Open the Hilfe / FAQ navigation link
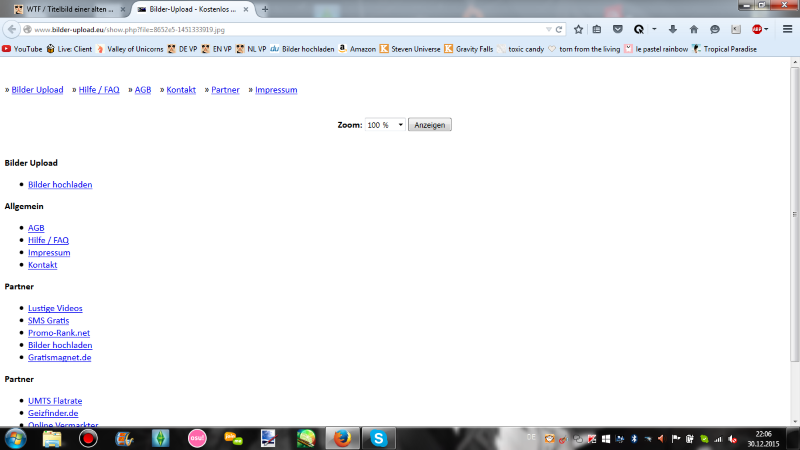 click(x=99, y=90)
